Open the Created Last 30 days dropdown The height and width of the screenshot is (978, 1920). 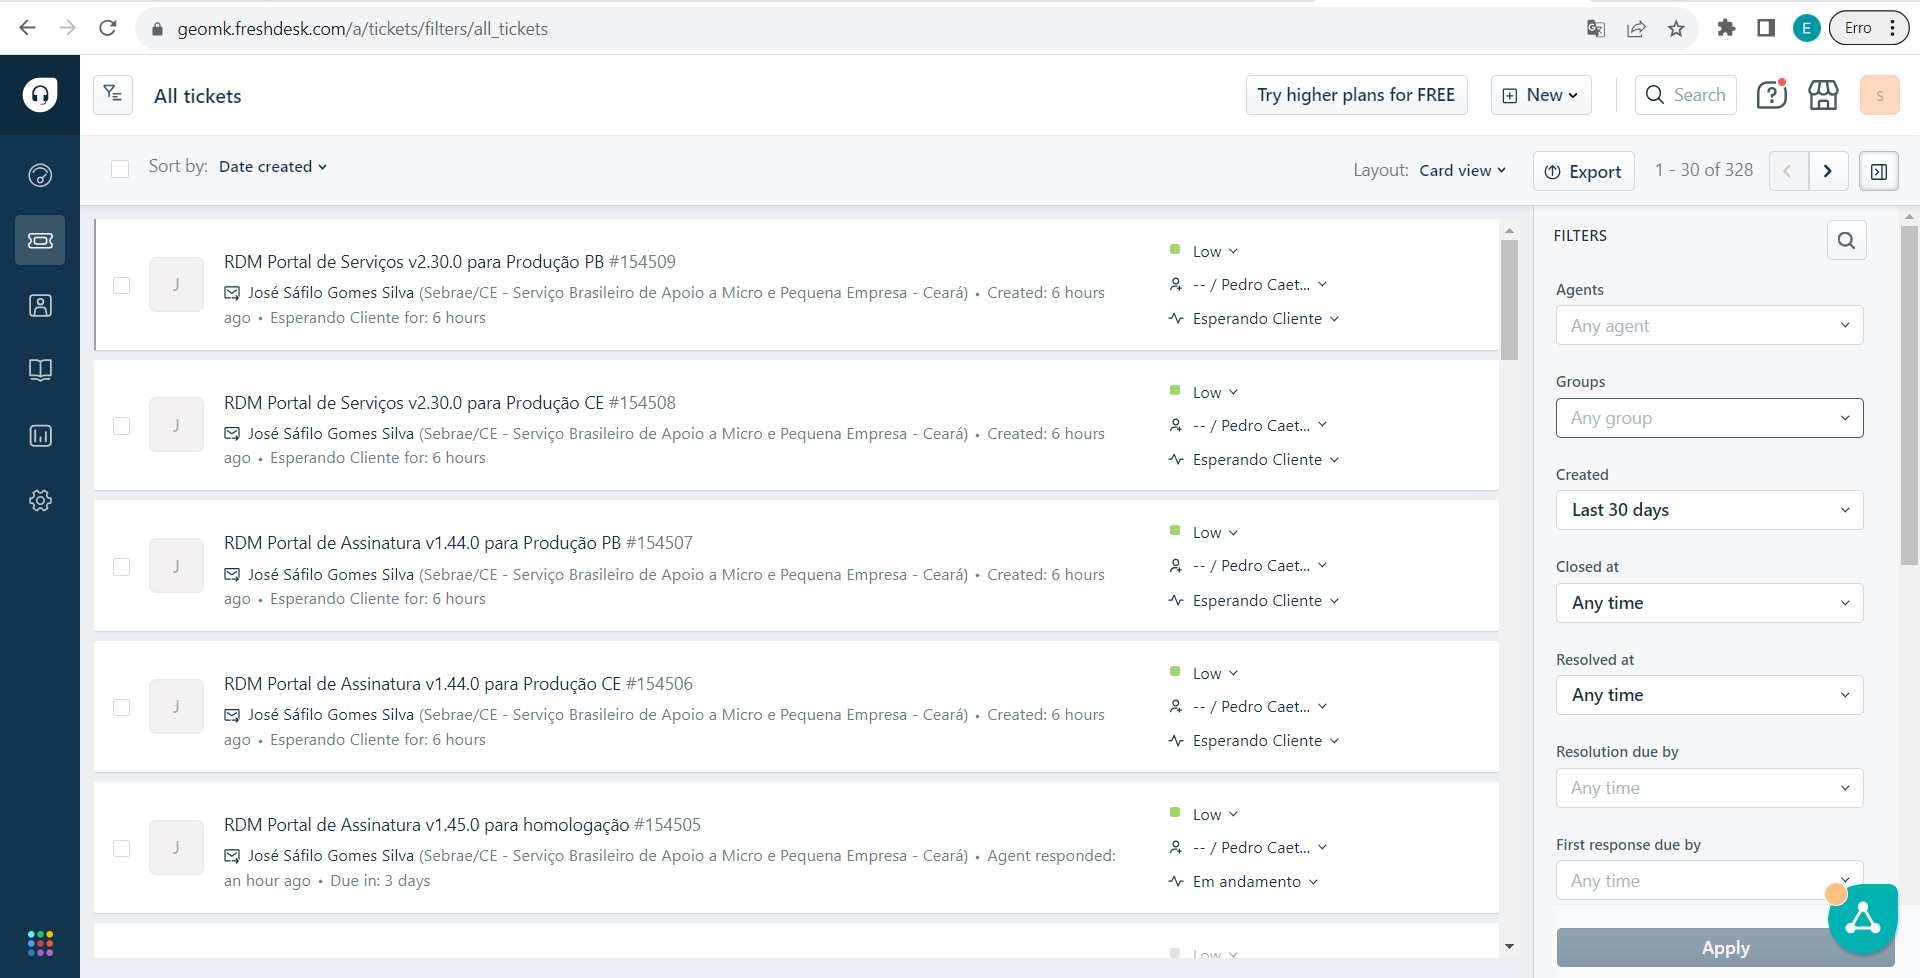pyautogui.click(x=1709, y=510)
